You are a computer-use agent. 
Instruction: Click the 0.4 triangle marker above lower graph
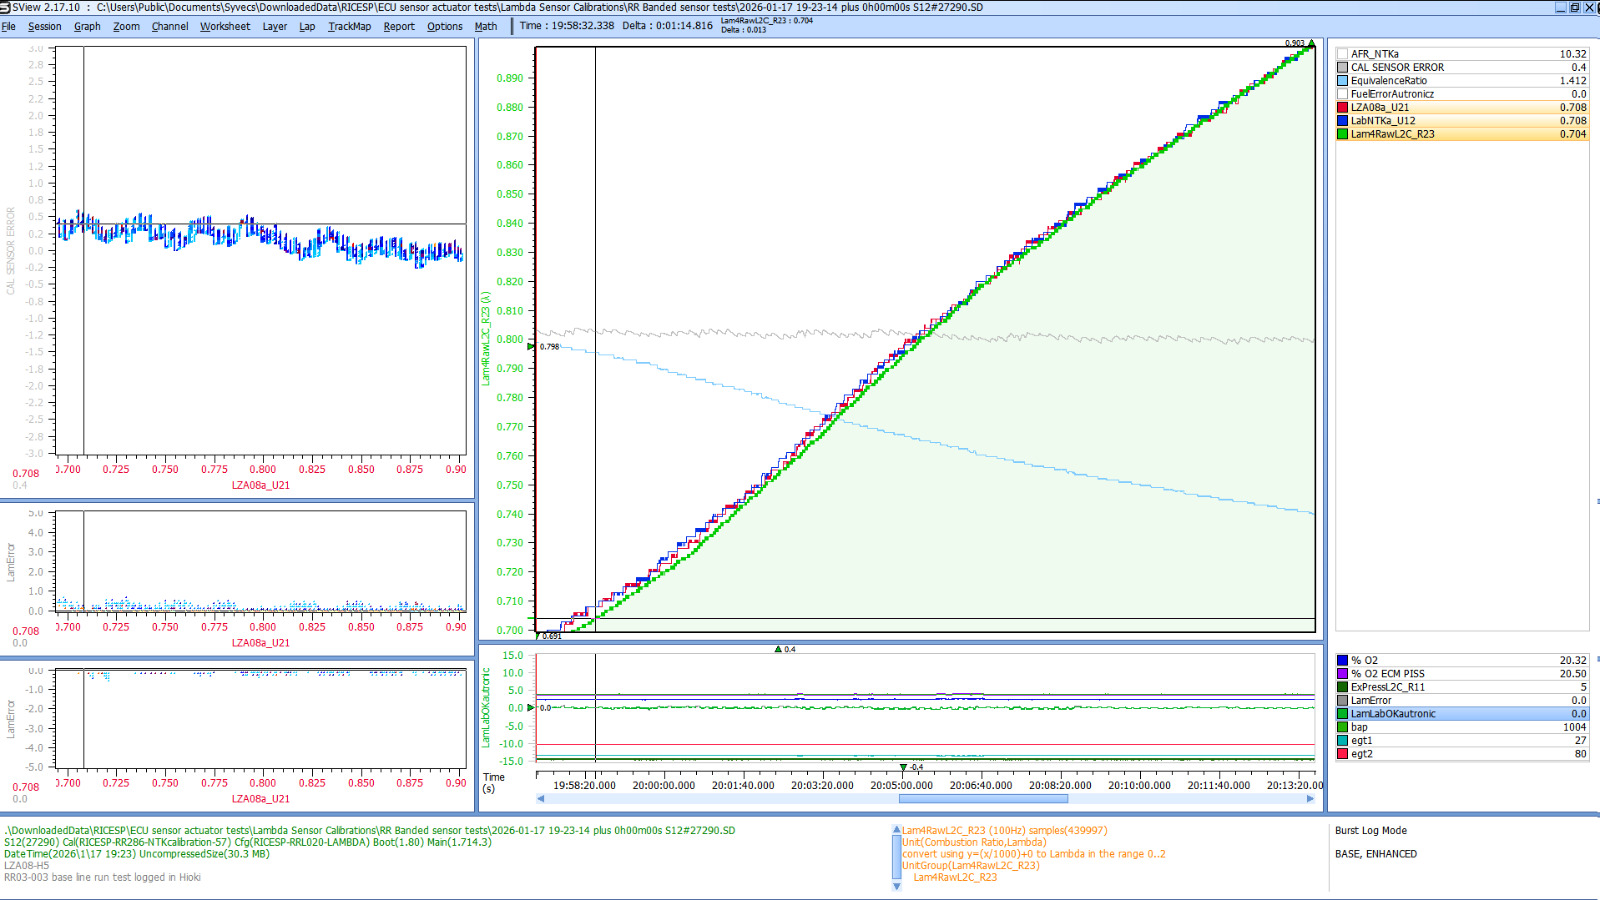(x=778, y=648)
